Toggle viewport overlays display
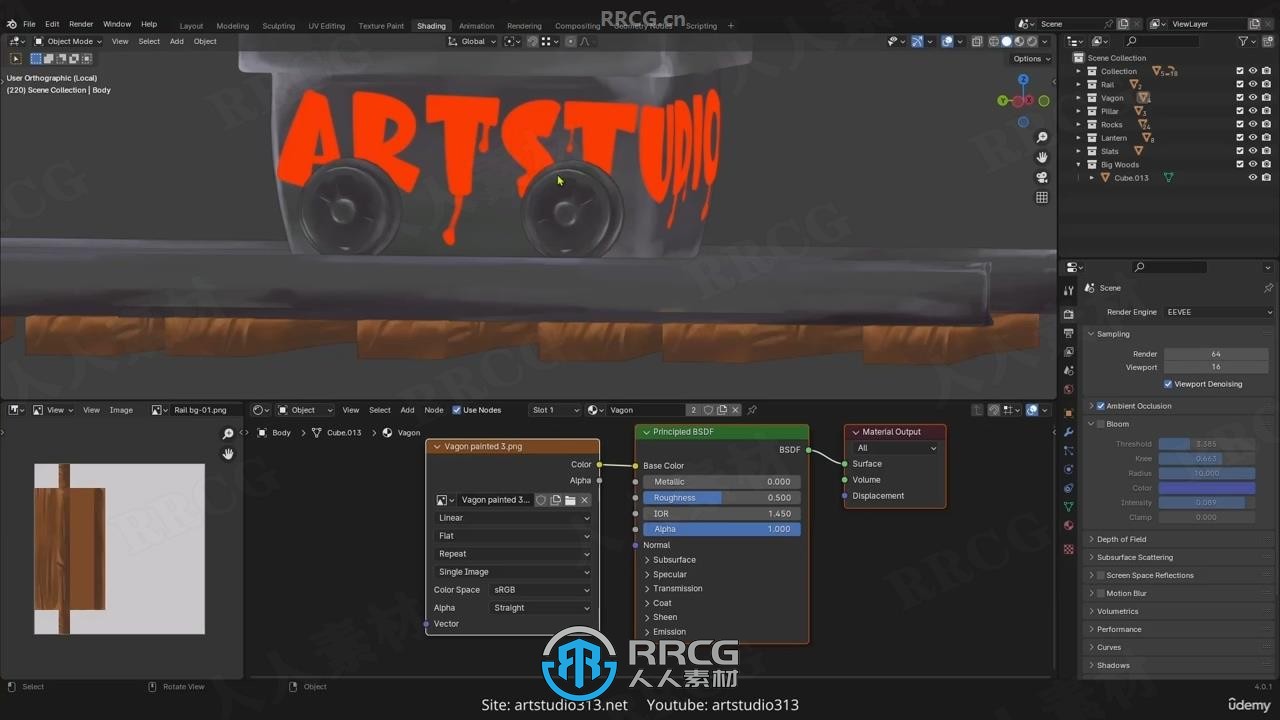Image resolution: width=1280 pixels, height=720 pixels. coord(947,41)
